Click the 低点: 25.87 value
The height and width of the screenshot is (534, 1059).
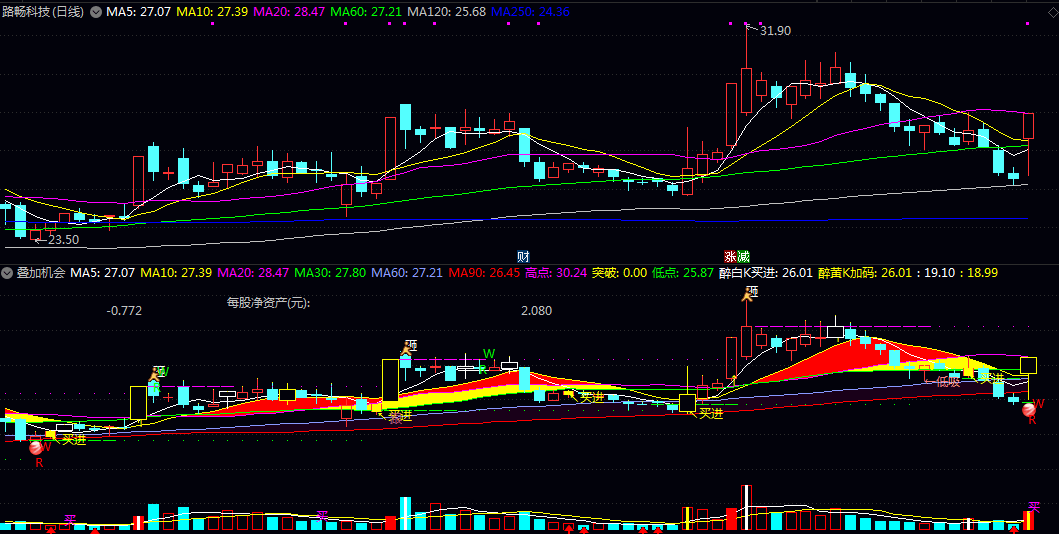[x=683, y=273]
